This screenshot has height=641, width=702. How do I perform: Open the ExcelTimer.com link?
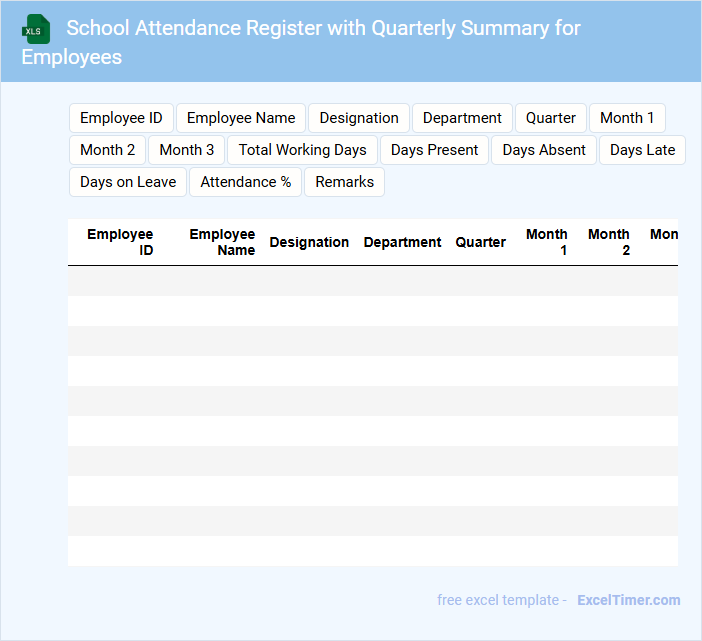629,600
